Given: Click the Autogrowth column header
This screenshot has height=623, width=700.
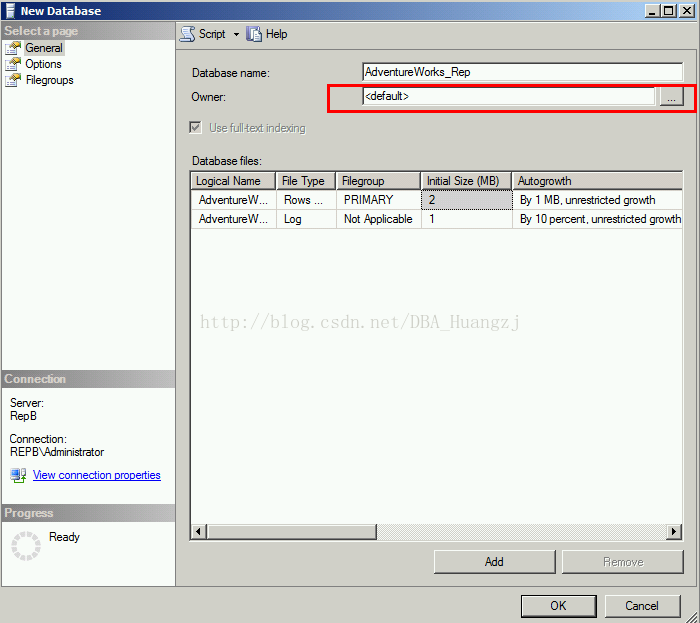Looking at the screenshot, I should [597, 181].
